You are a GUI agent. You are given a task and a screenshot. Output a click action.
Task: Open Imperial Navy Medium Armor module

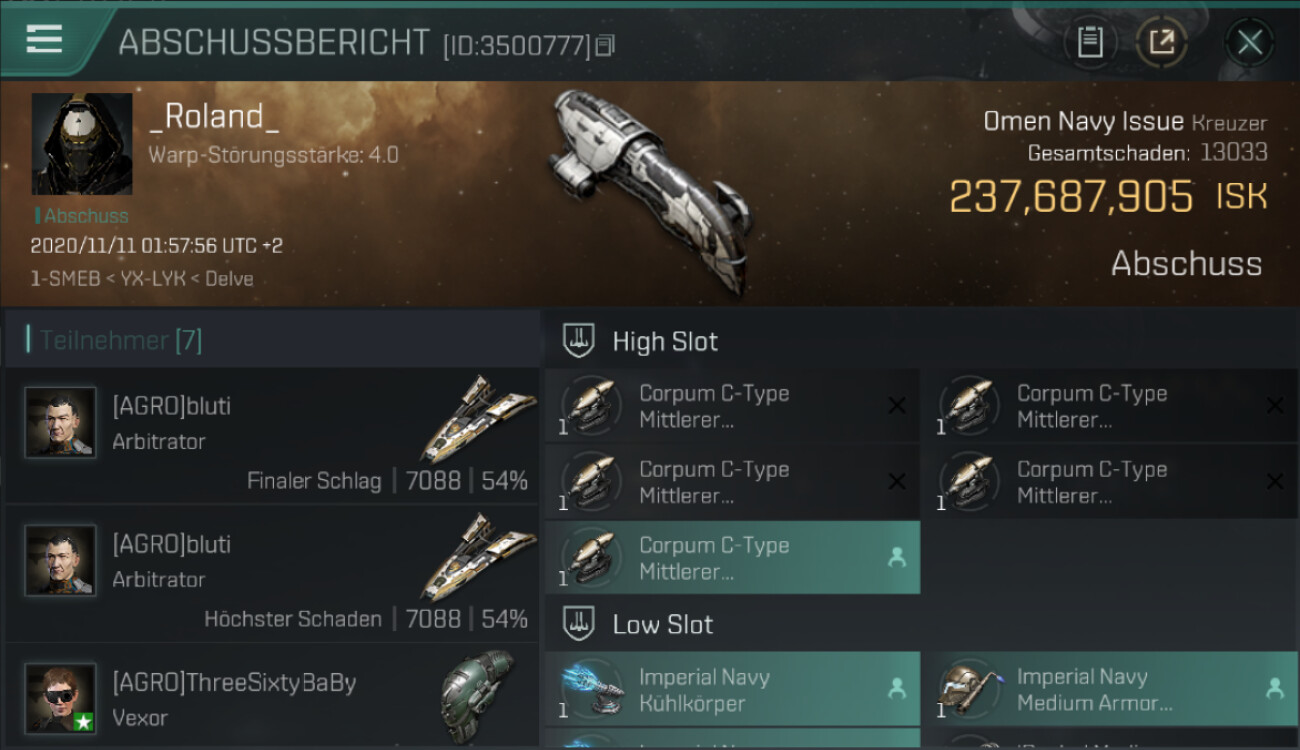click(x=1112, y=690)
